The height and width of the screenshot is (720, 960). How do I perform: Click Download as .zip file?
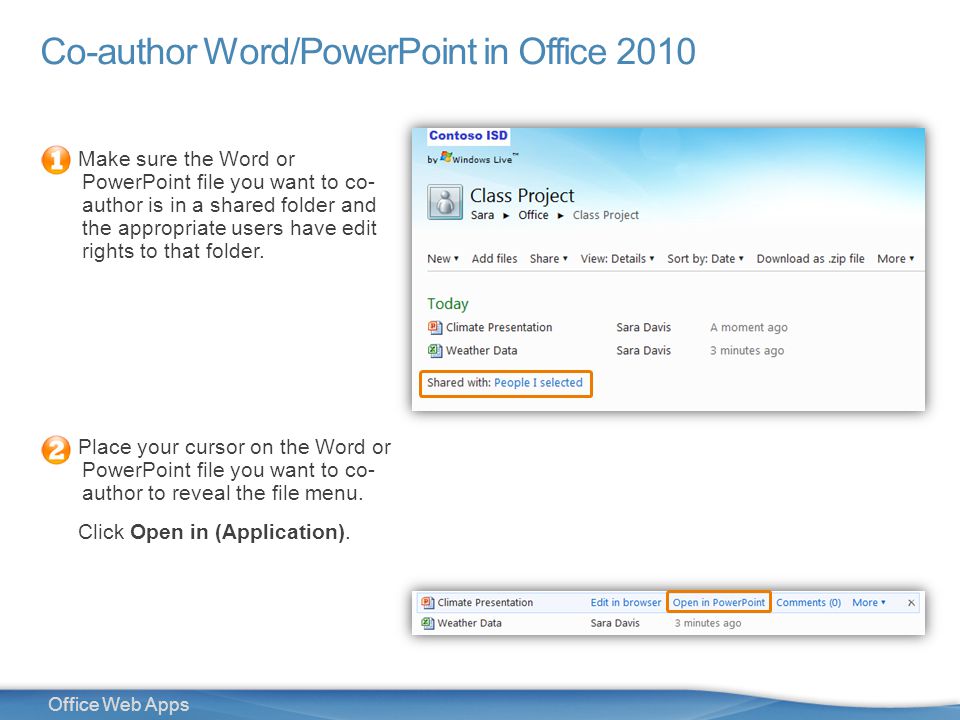811,258
